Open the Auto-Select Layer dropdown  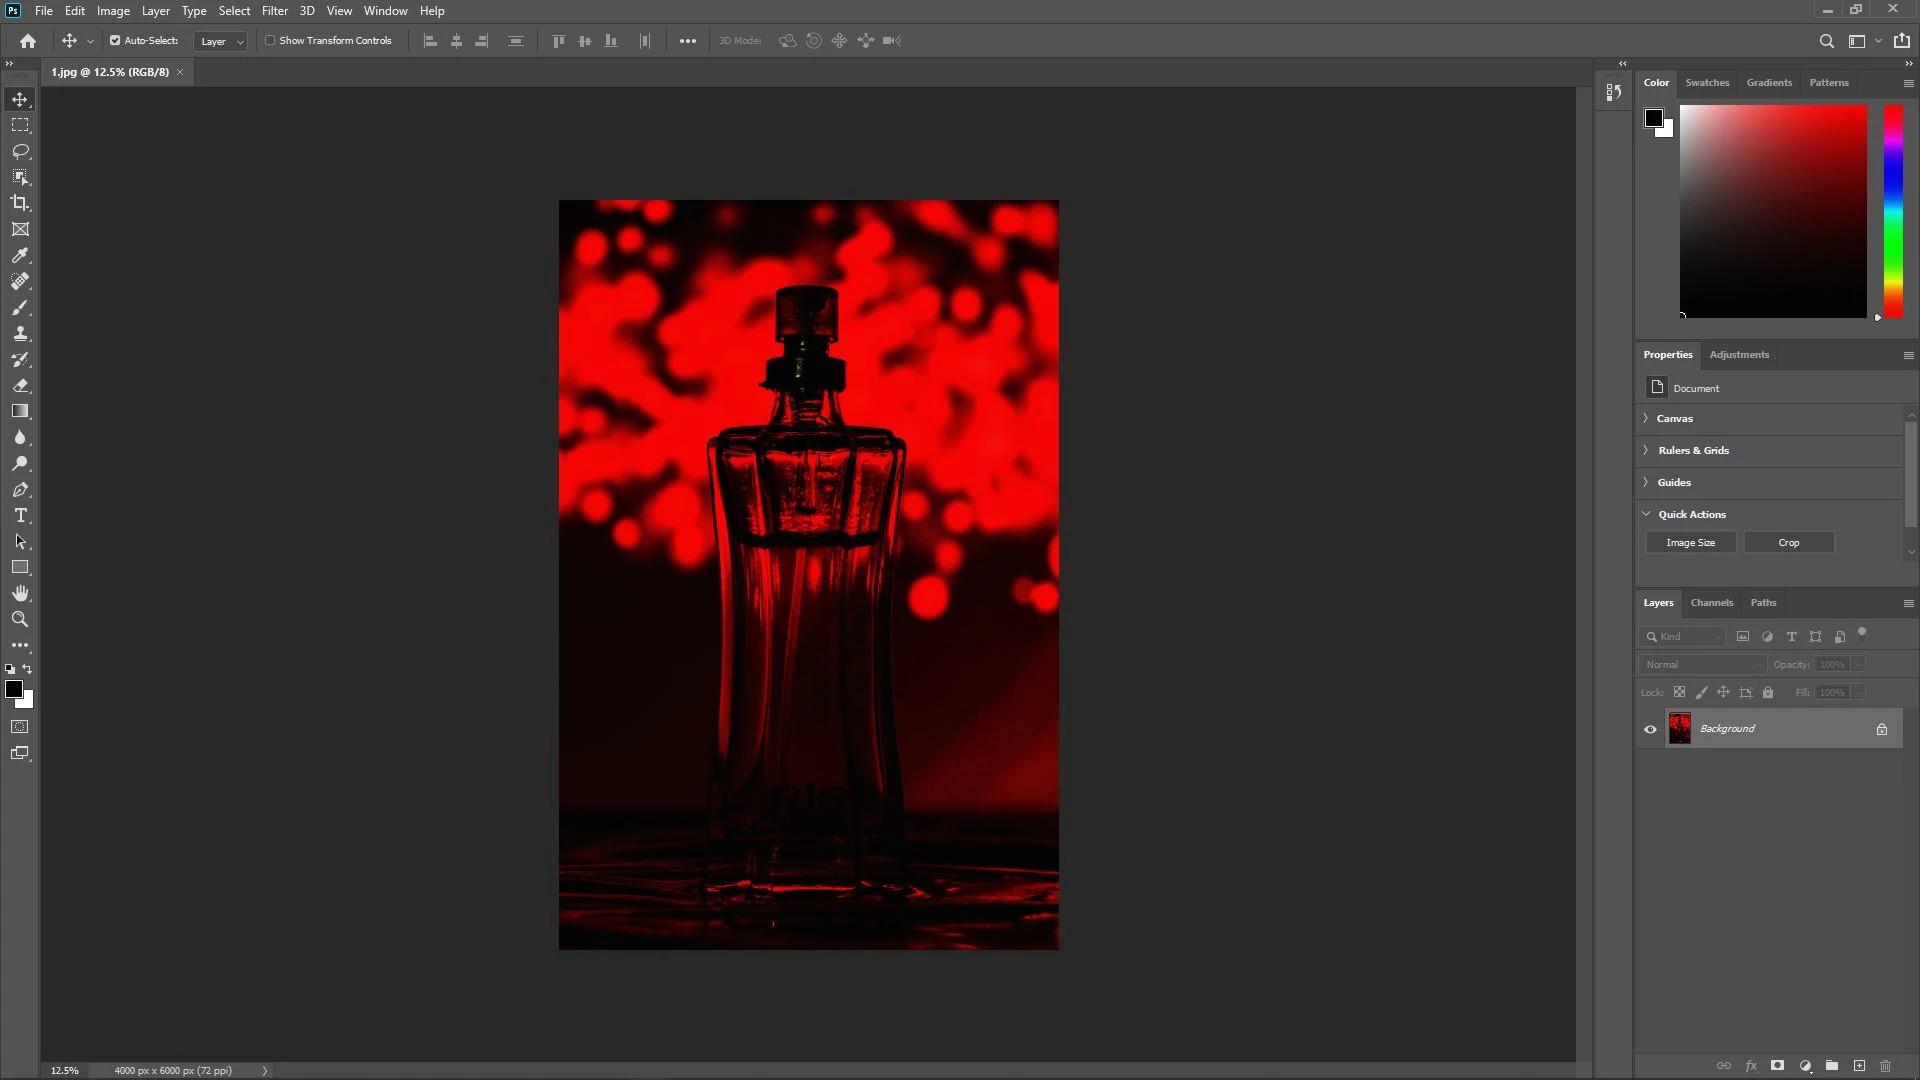(221, 41)
